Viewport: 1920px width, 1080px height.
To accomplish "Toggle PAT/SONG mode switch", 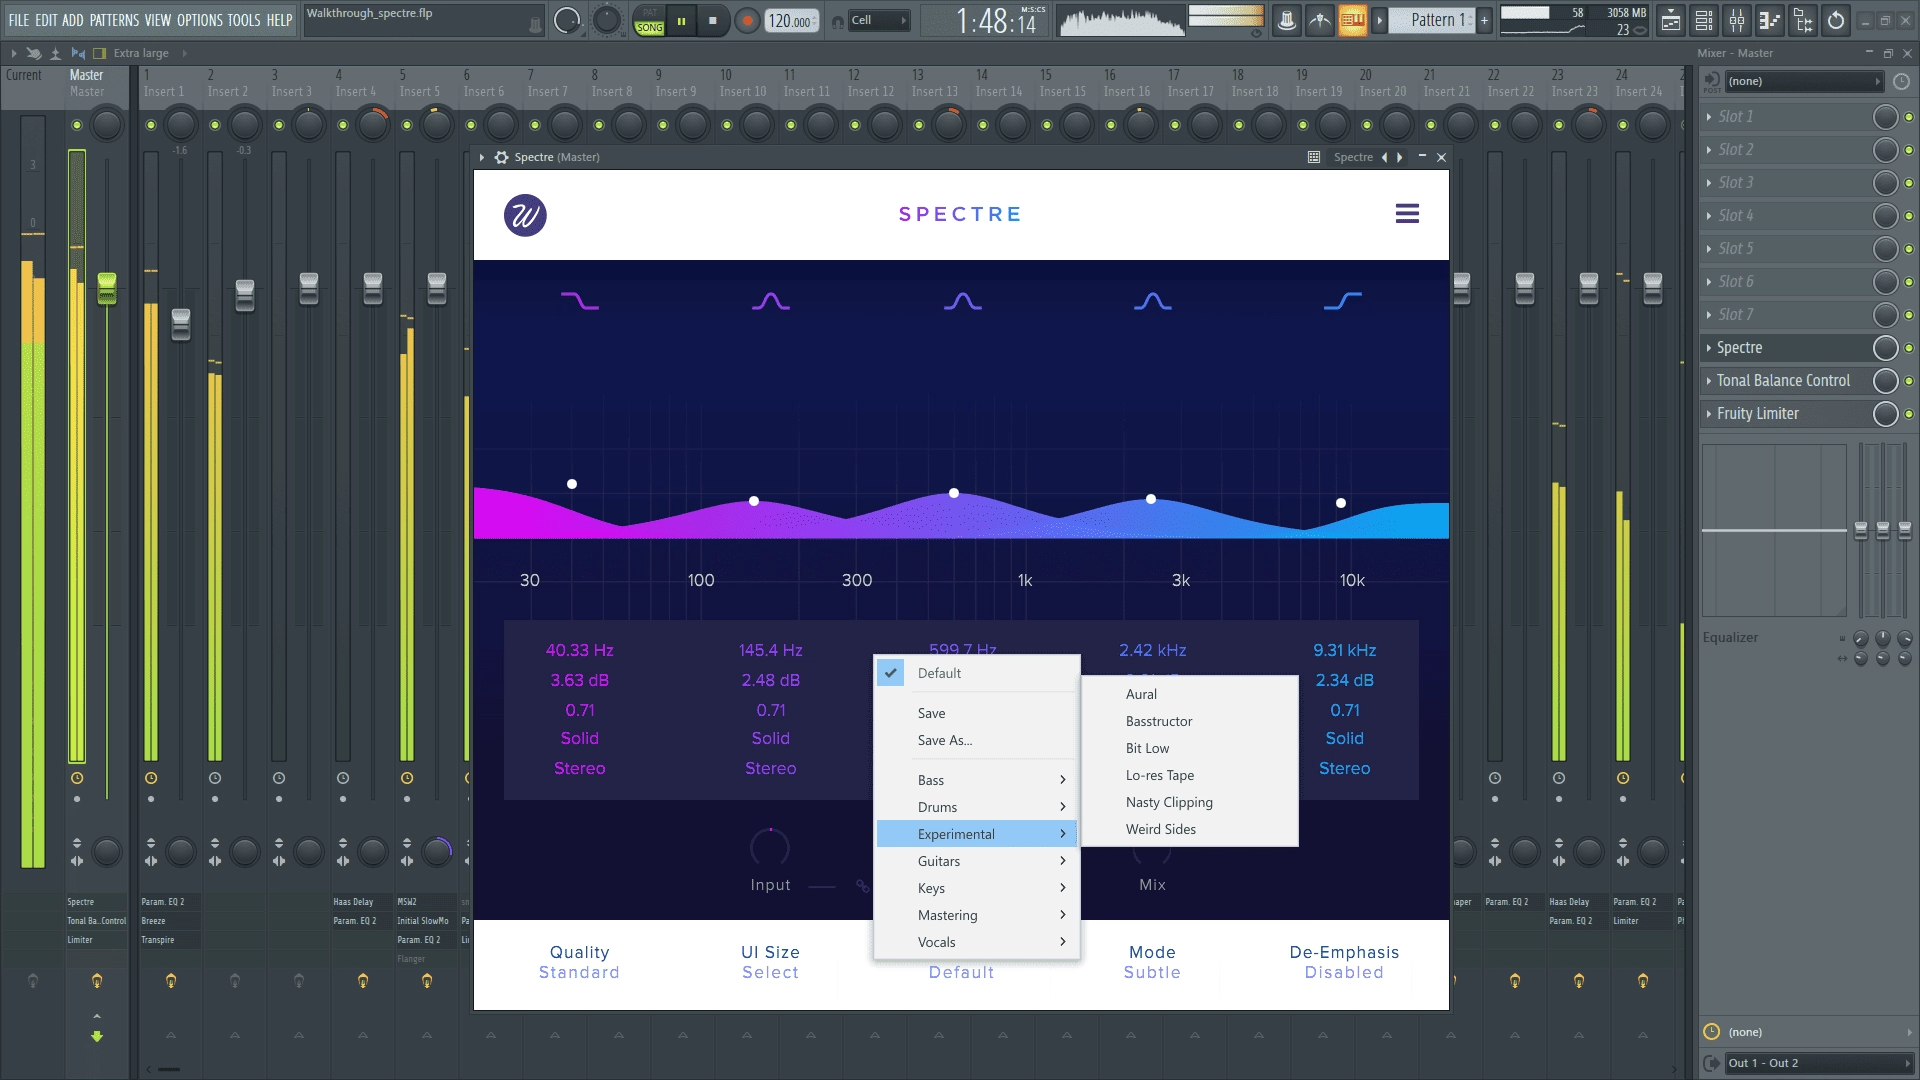I will (x=649, y=20).
